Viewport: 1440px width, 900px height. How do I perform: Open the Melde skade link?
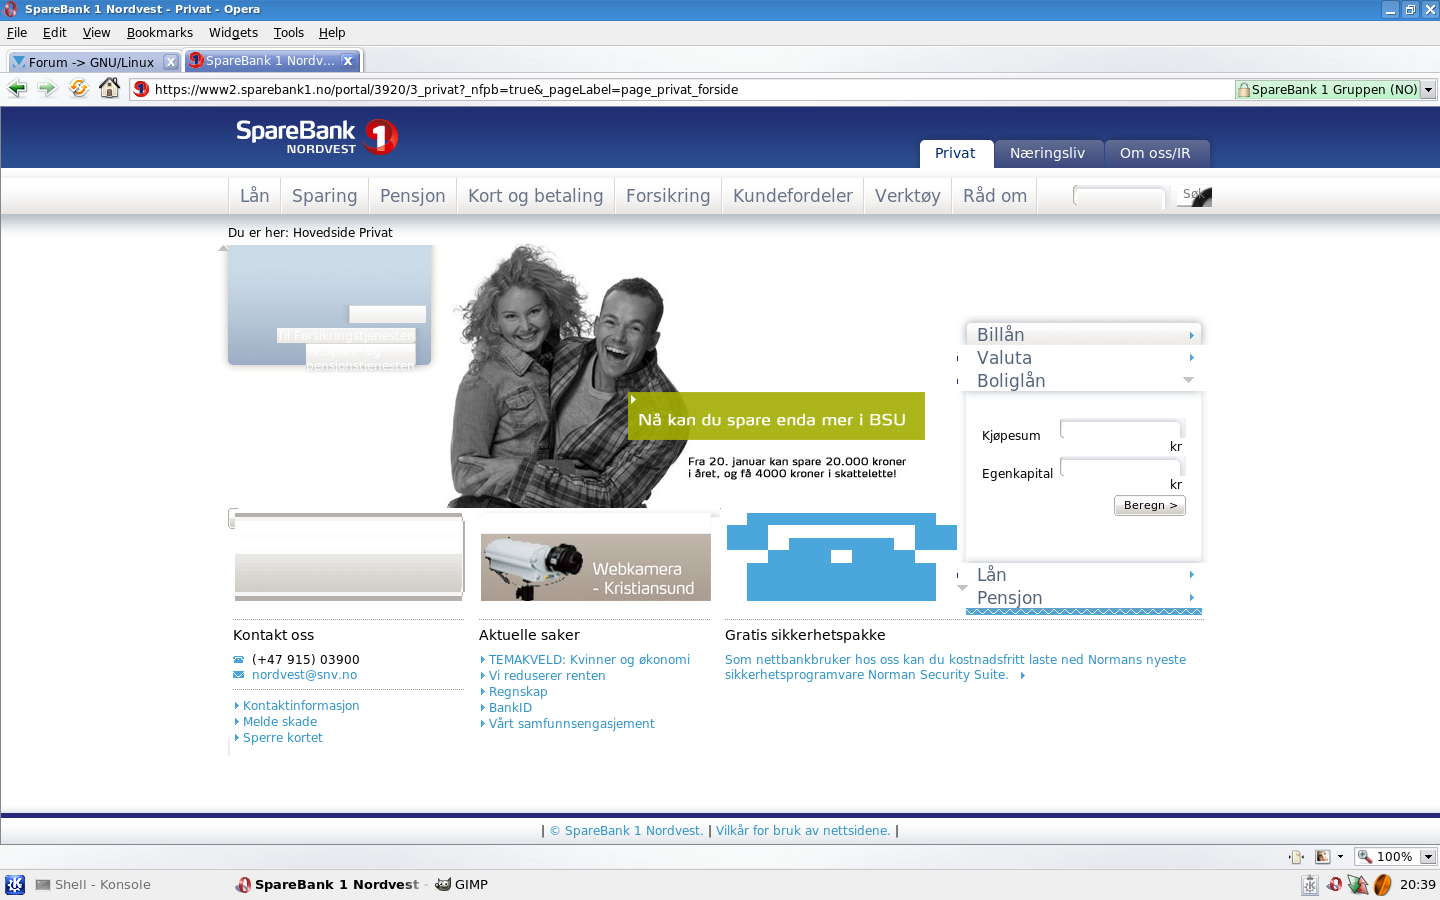click(280, 722)
